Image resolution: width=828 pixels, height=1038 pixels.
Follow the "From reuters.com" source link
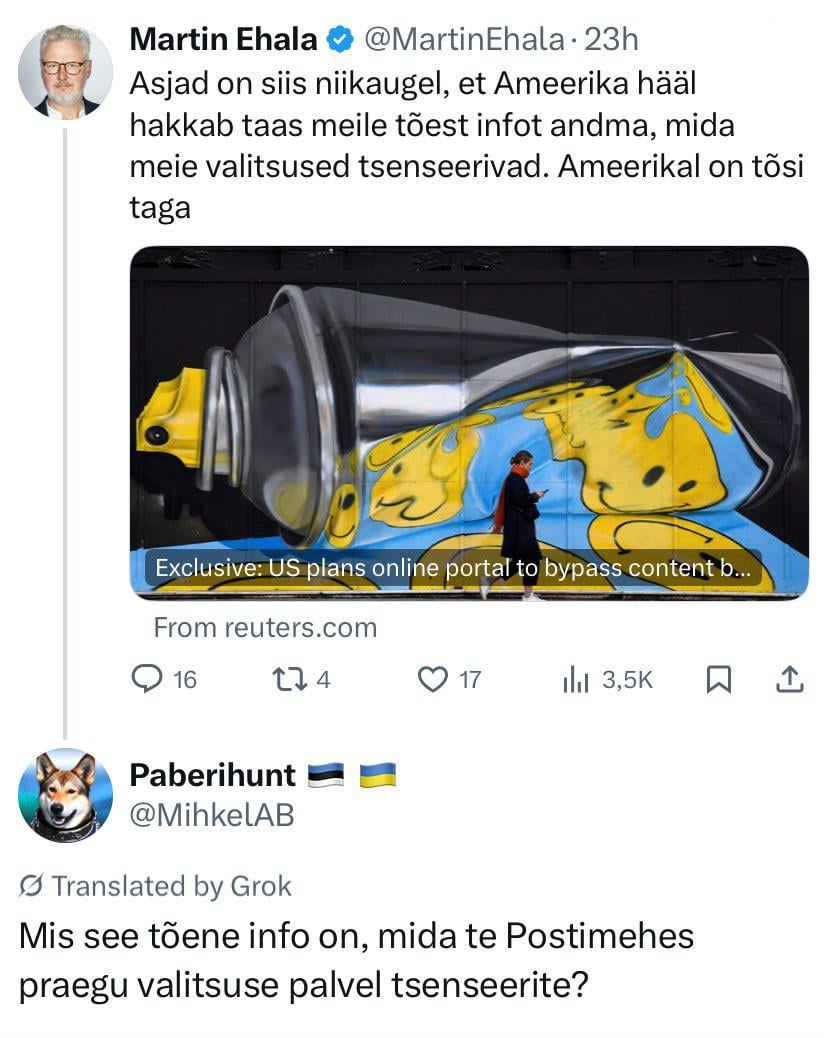265,628
